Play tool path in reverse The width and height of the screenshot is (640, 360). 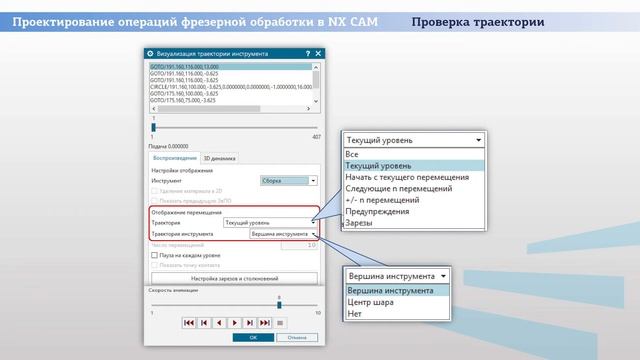[219, 323]
